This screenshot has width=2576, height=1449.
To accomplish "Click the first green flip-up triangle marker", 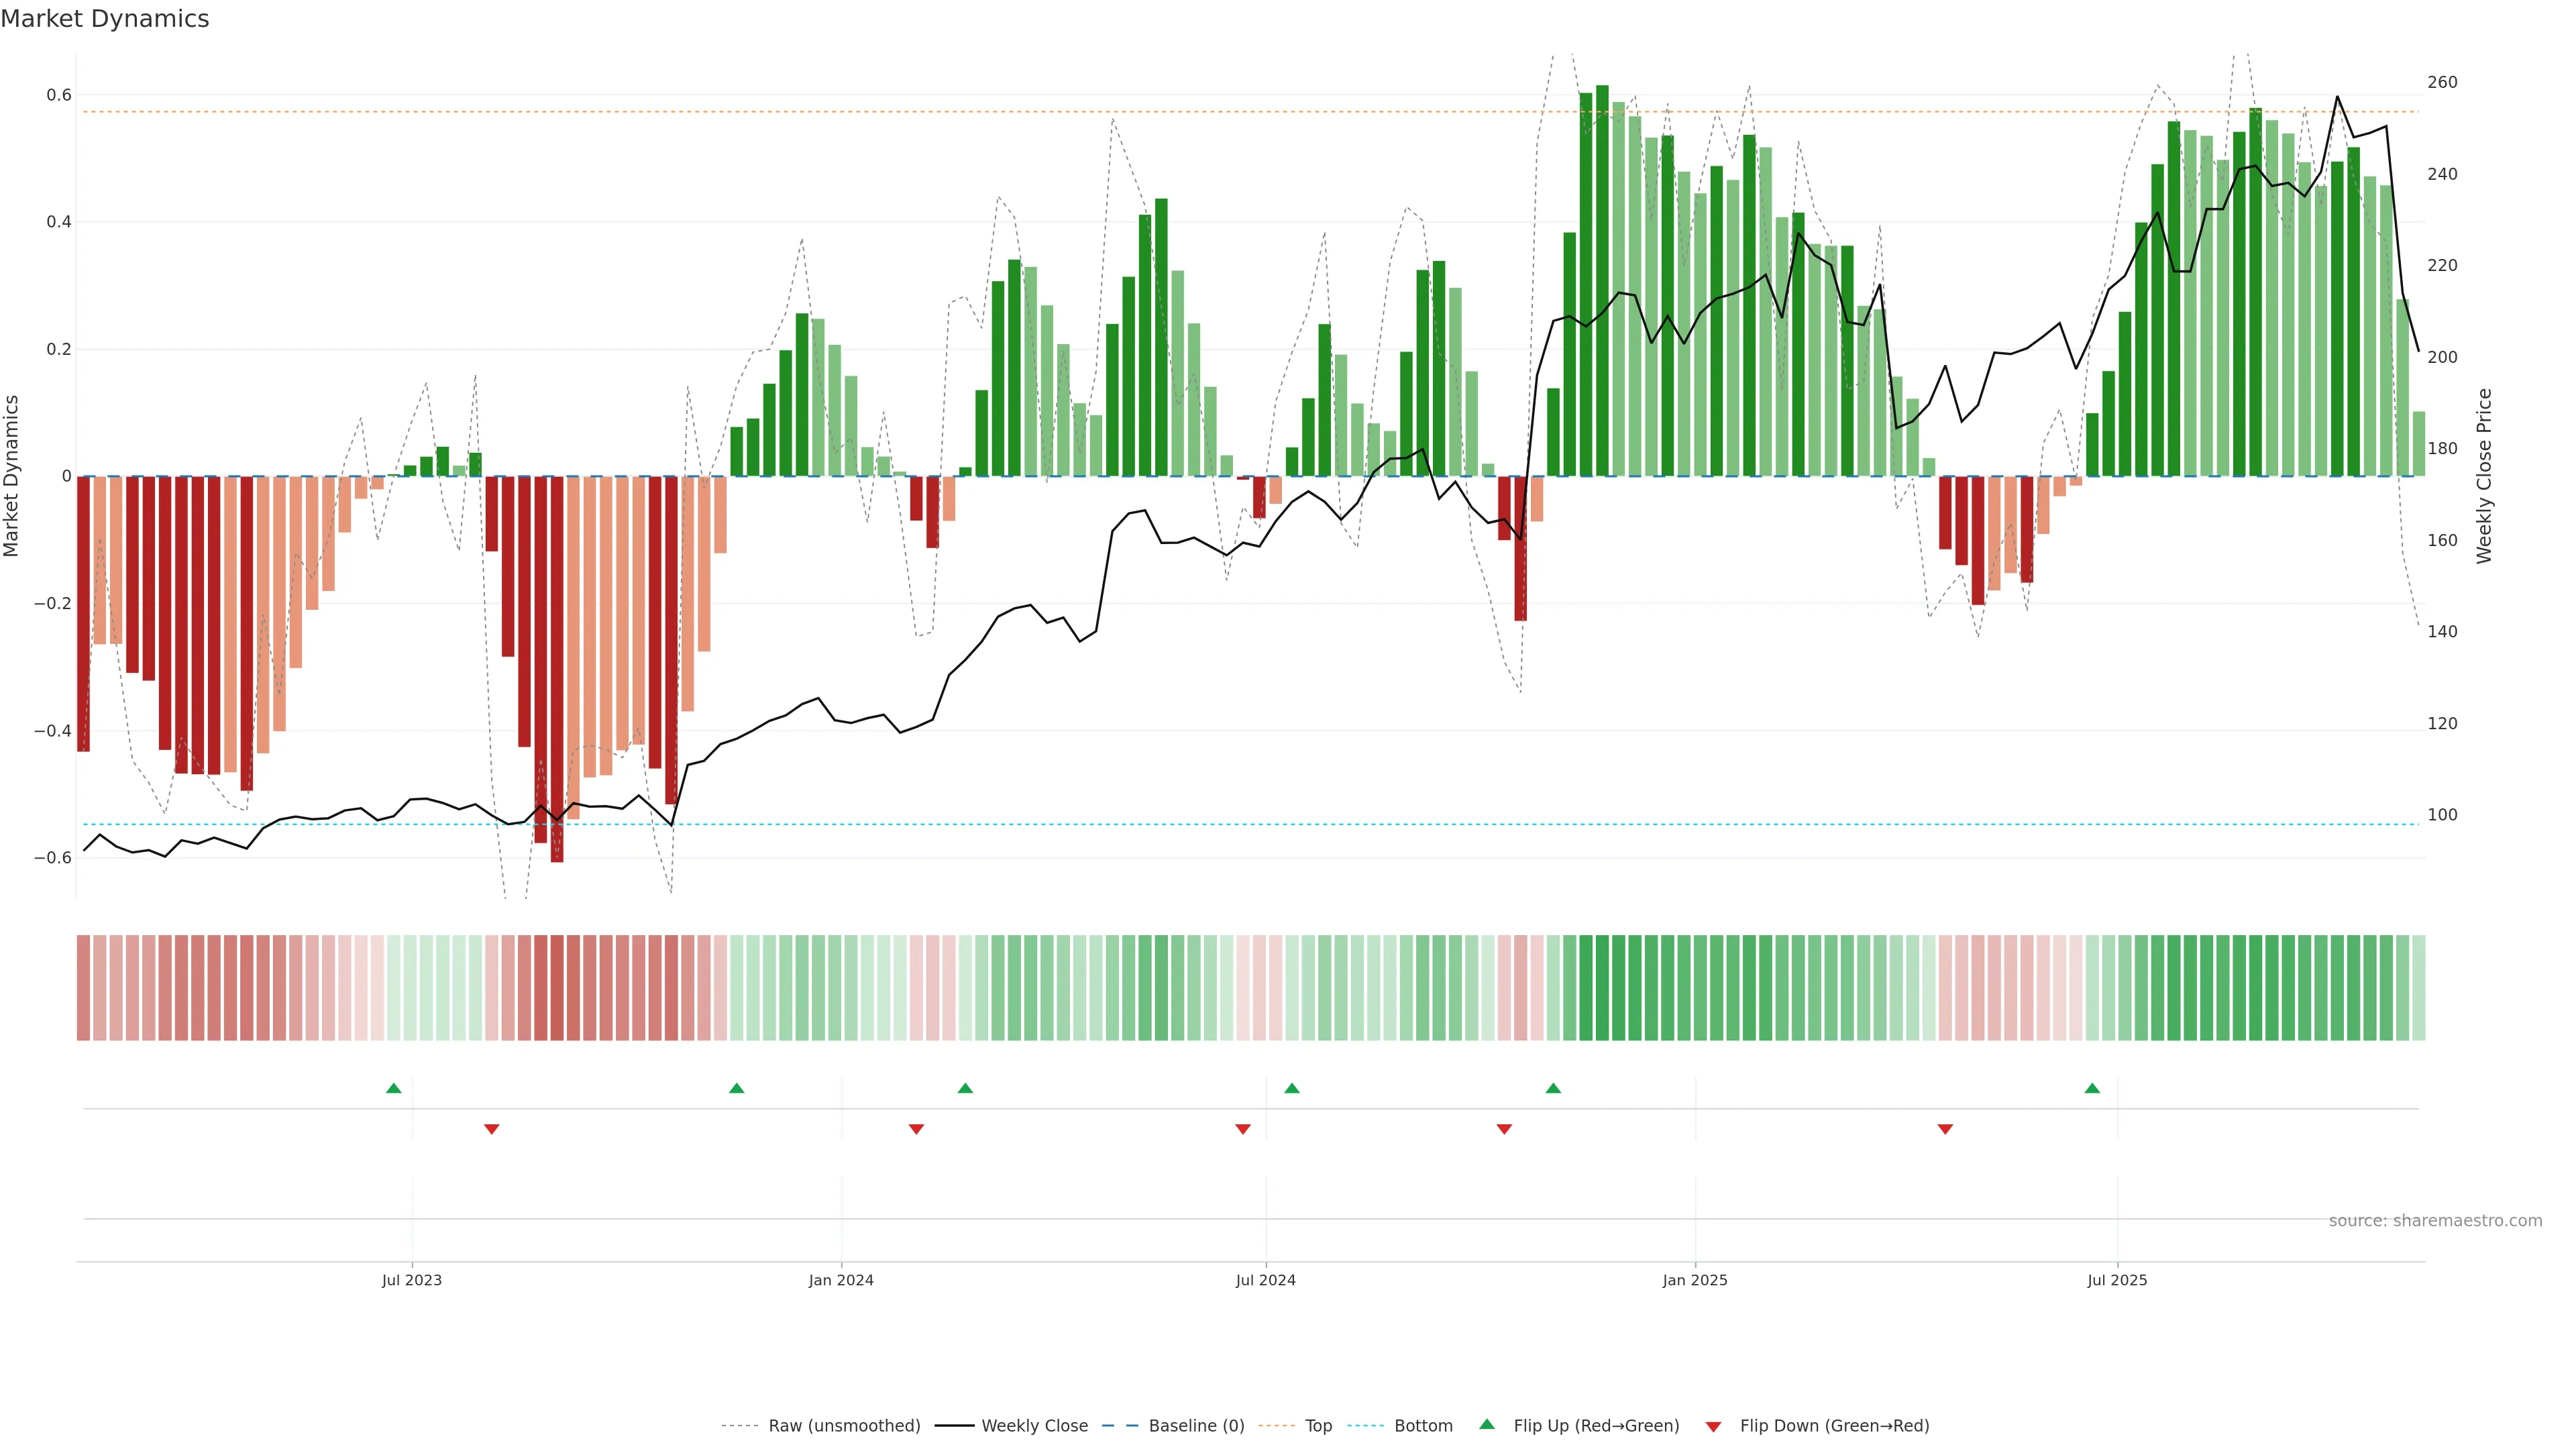I will coord(394,1088).
